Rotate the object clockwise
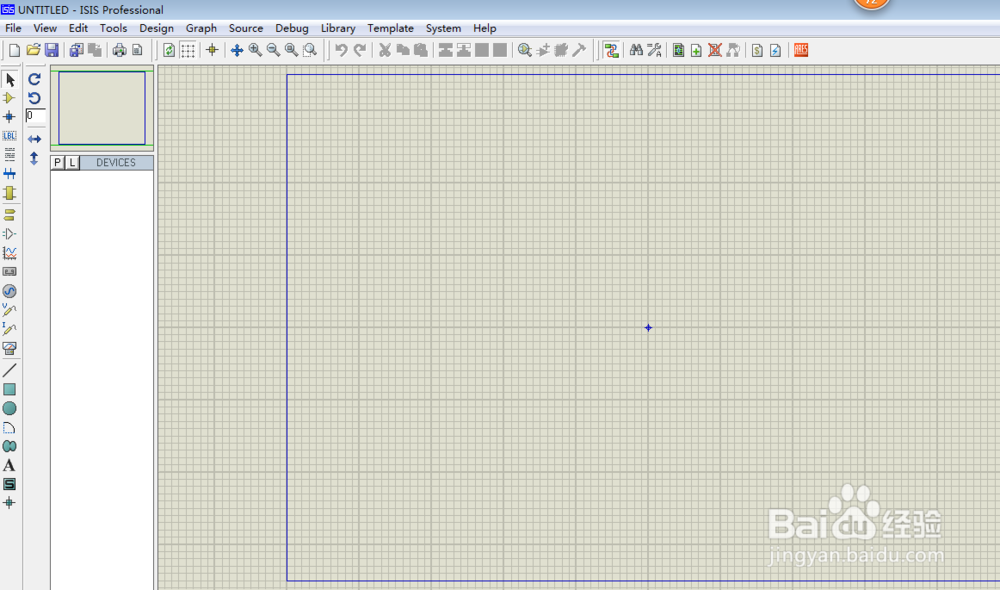 tap(34, 79)
